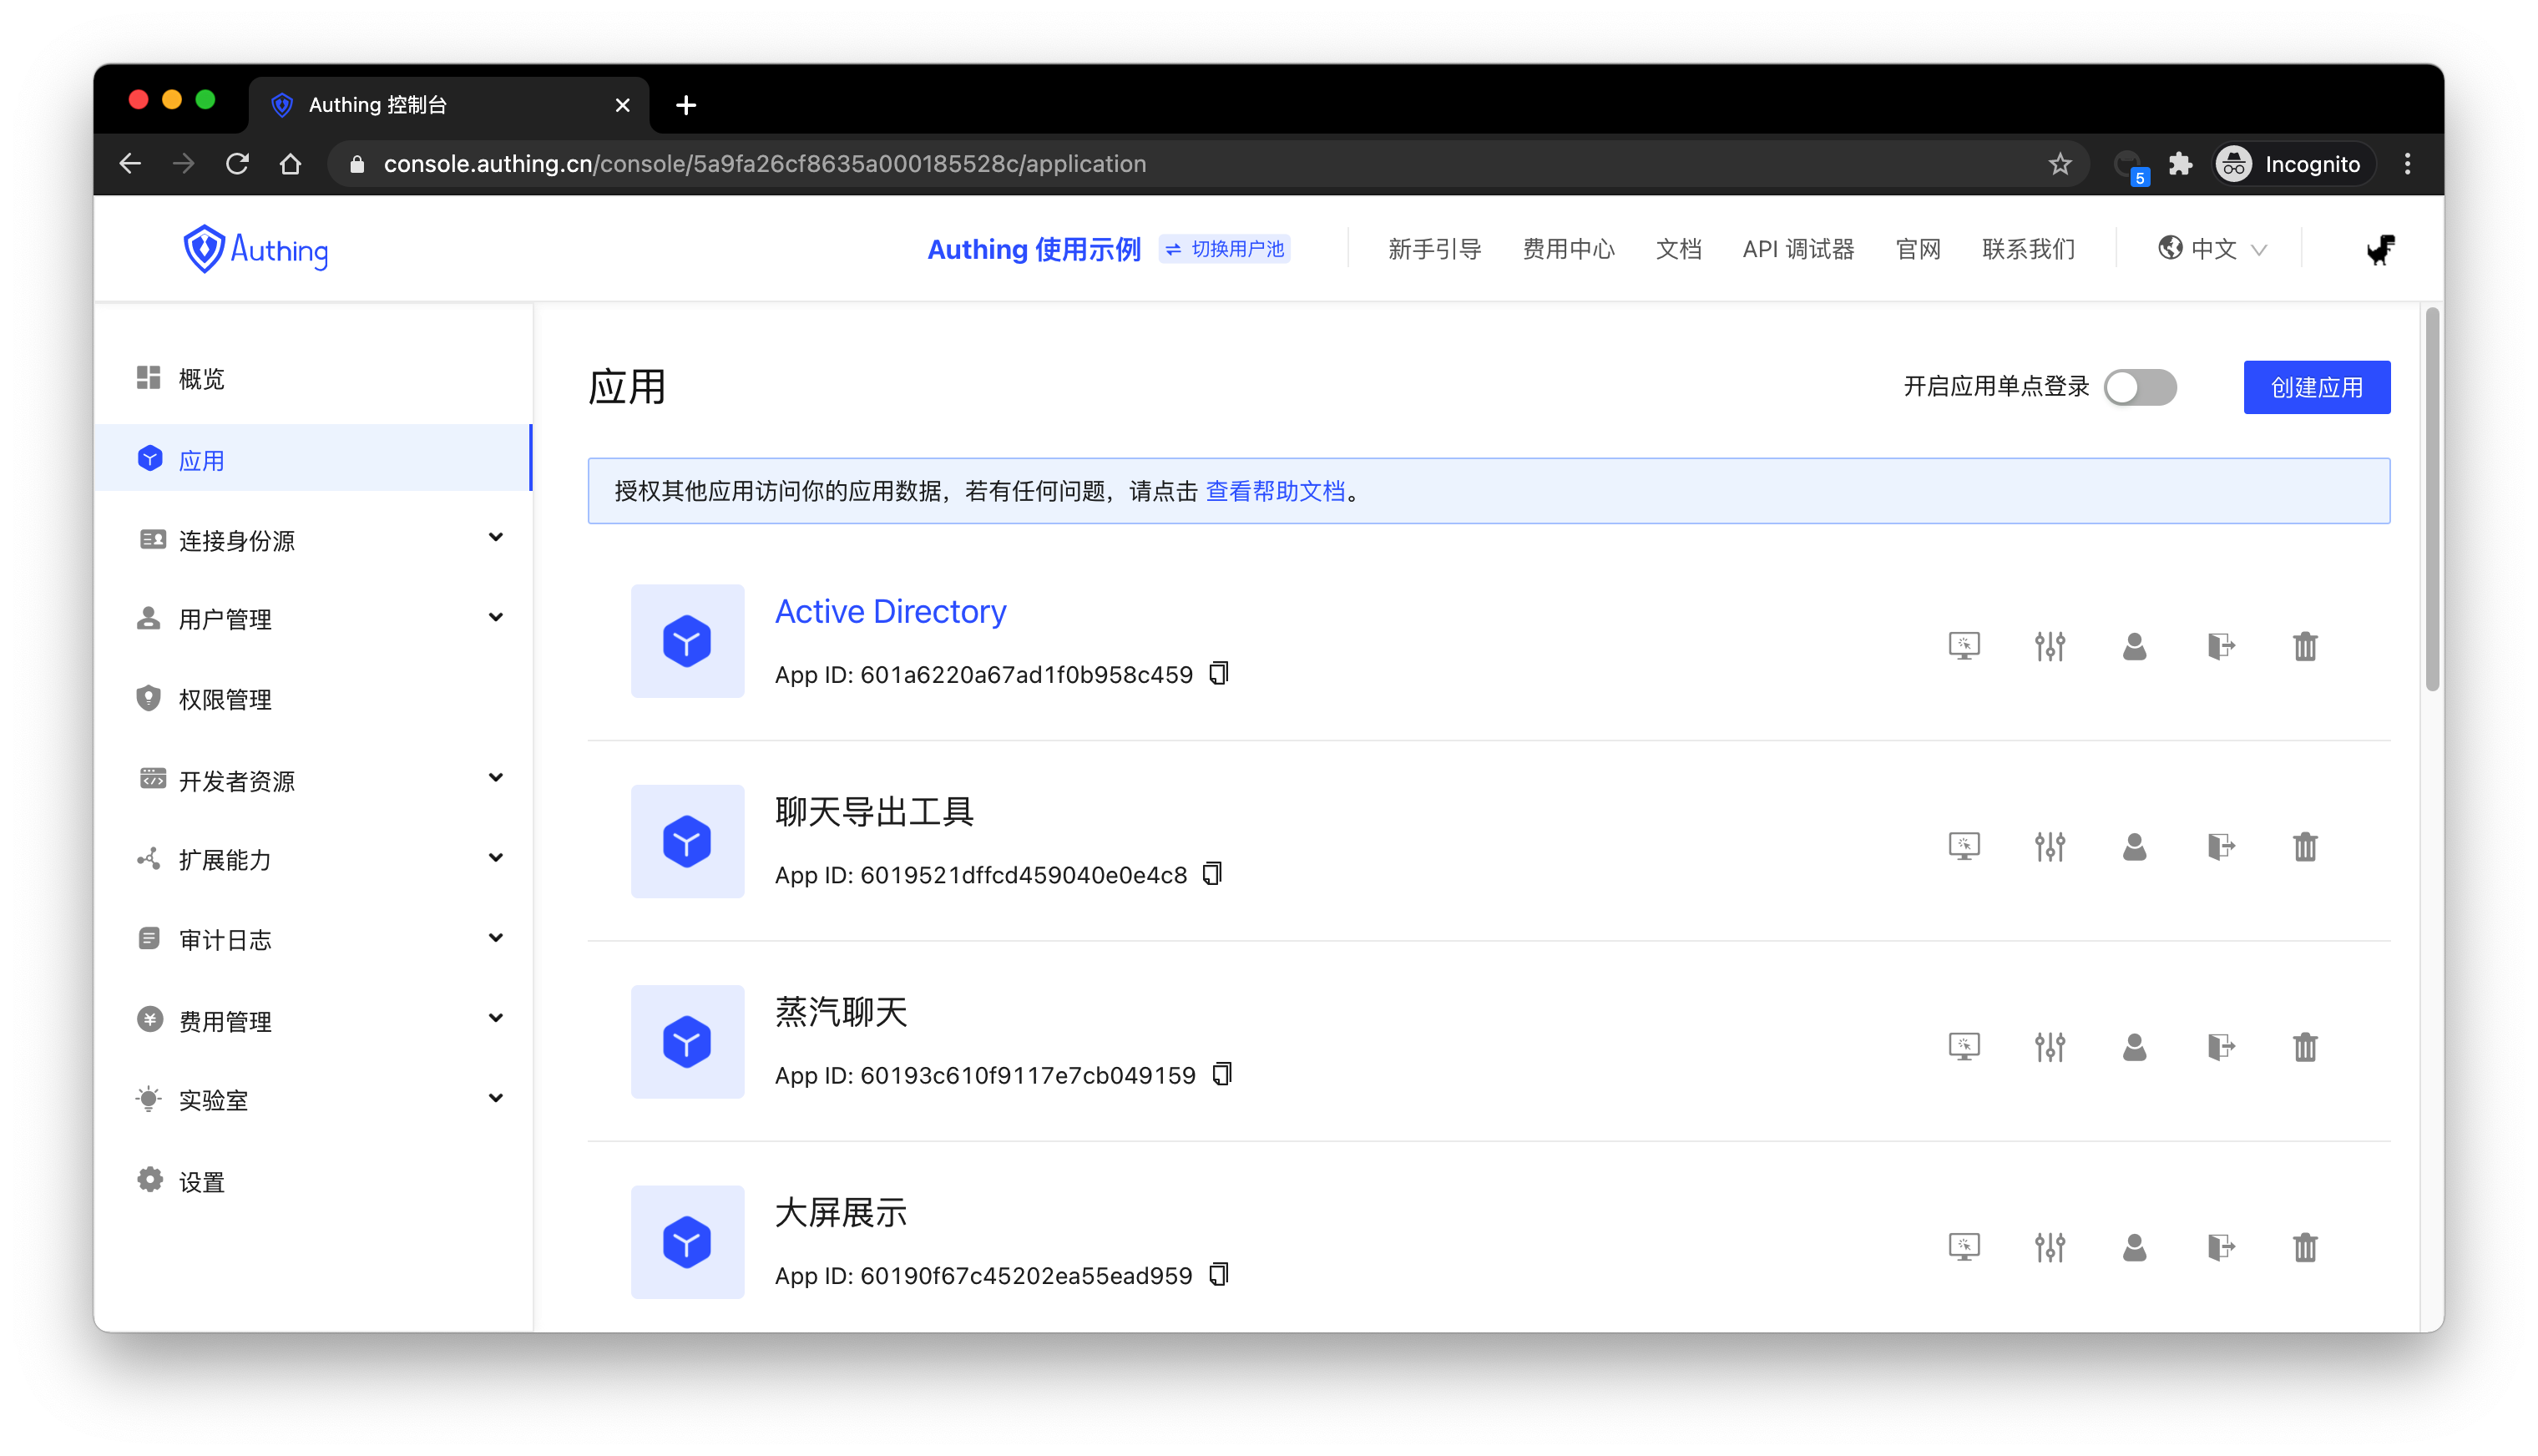Screen dimensions: 2538x1456
Task: Click 创建应用 button
Action: [2316, 387]
